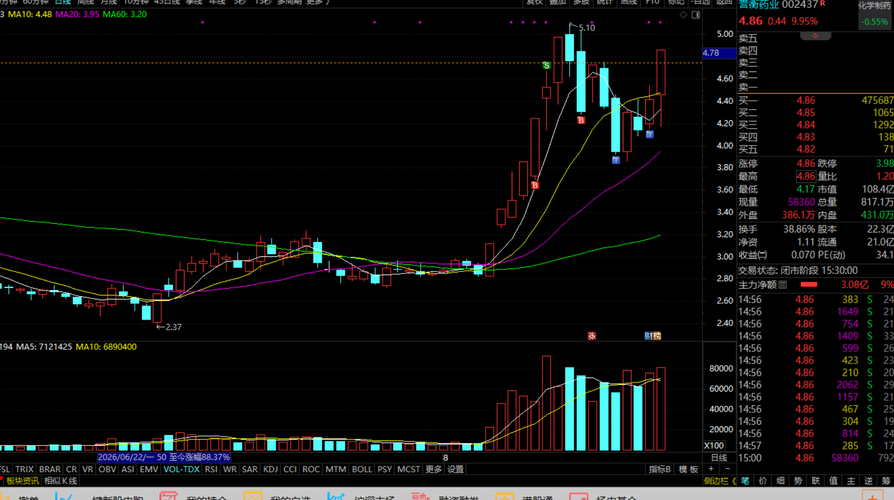
Task: Click the MA60: 3.20 legend
Action: [124, 14]
